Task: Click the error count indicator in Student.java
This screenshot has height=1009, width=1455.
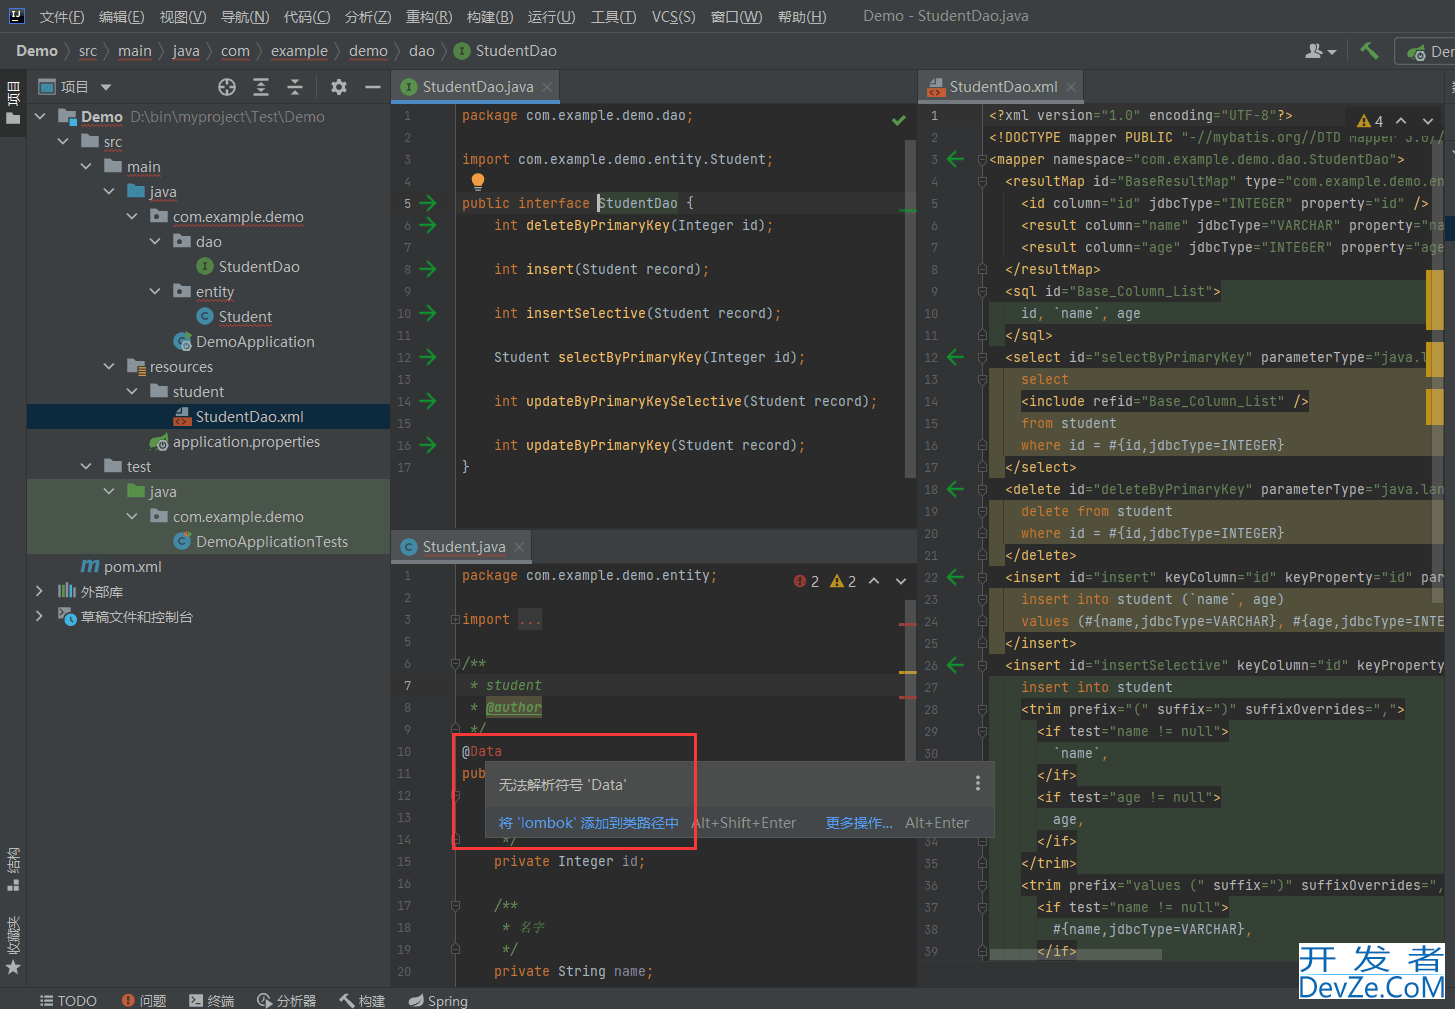Action: click(x=806, y=581)
